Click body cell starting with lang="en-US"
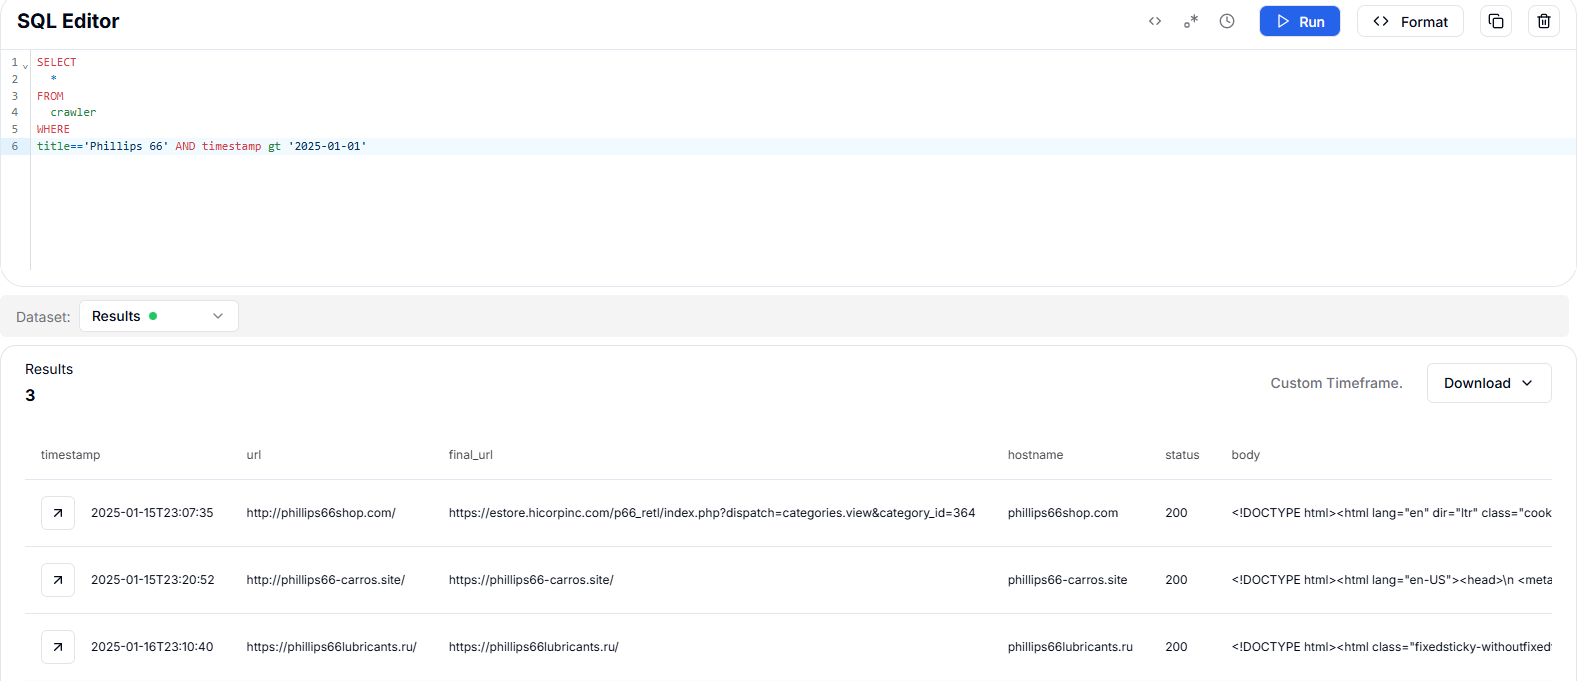This screenshot has width=1579, height=681. 1391,580
